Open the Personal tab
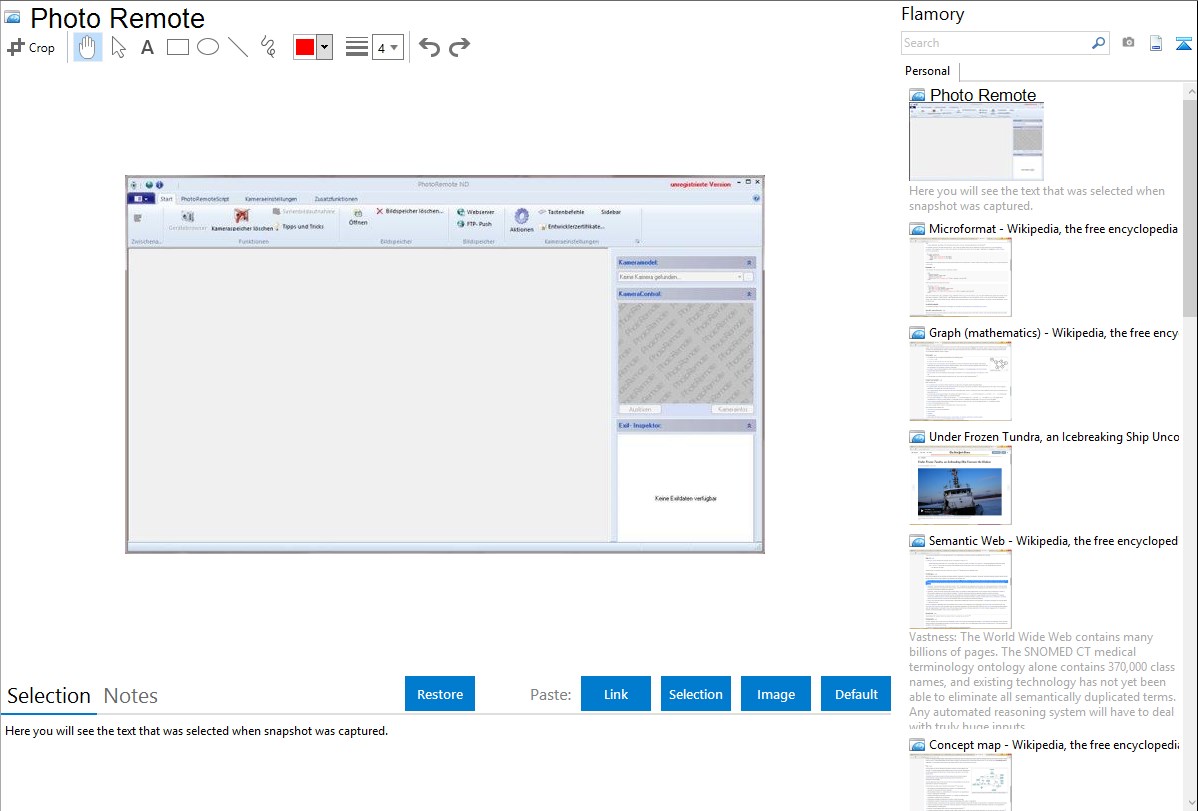 coord(927,71)
